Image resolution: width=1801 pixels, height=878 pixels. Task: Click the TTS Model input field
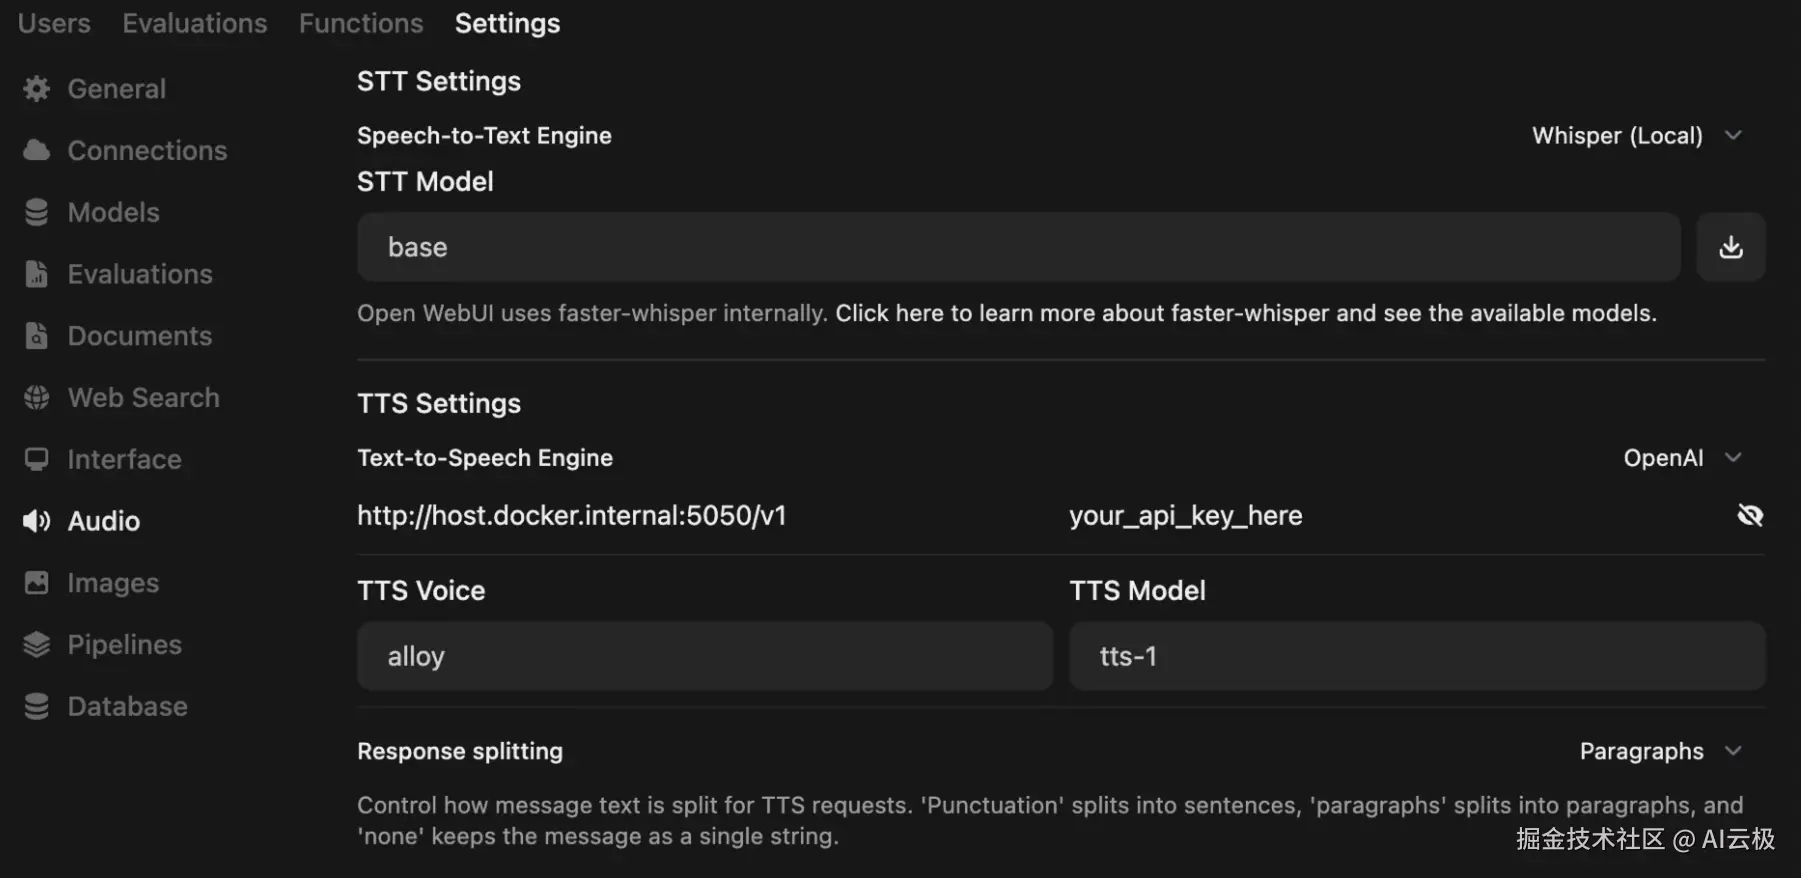click(x=1416, y=656)
